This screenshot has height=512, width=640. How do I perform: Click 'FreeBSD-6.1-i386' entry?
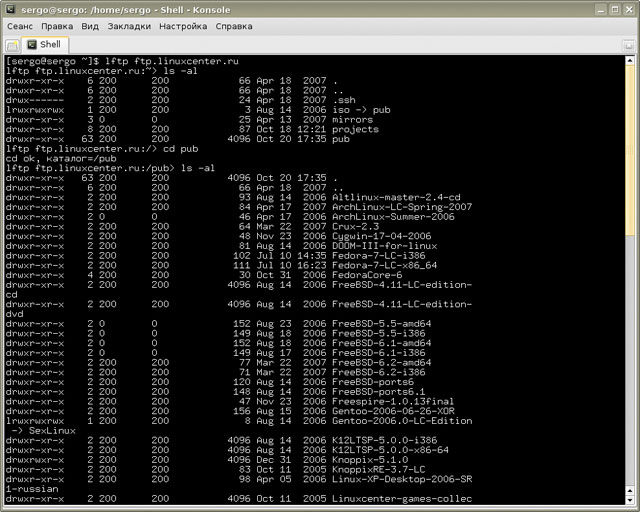pos(379,353)
